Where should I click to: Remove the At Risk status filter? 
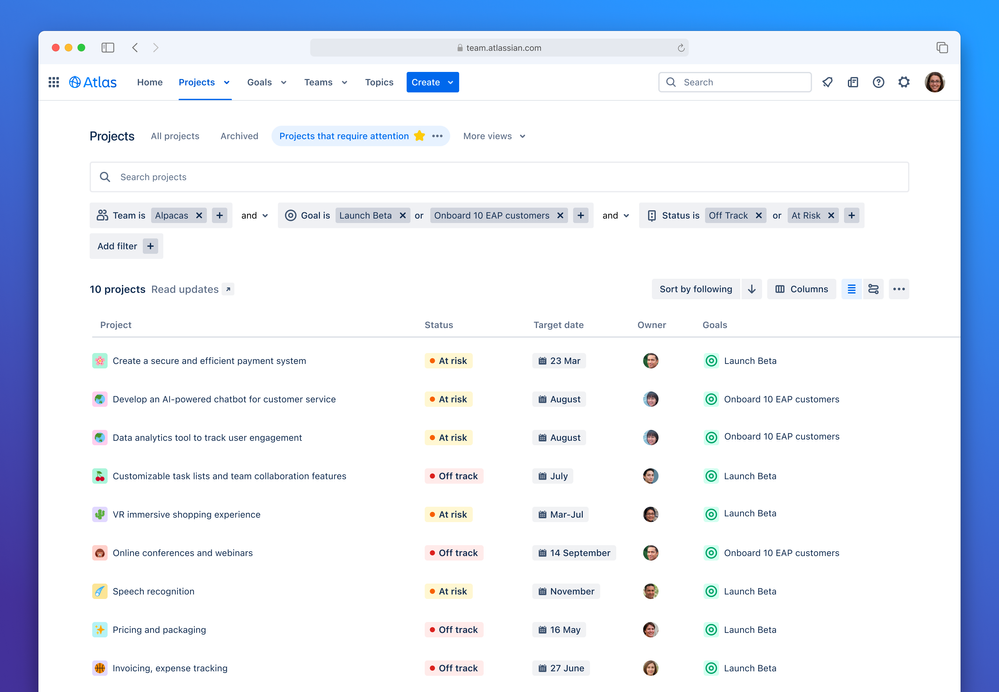coord(831,215)
